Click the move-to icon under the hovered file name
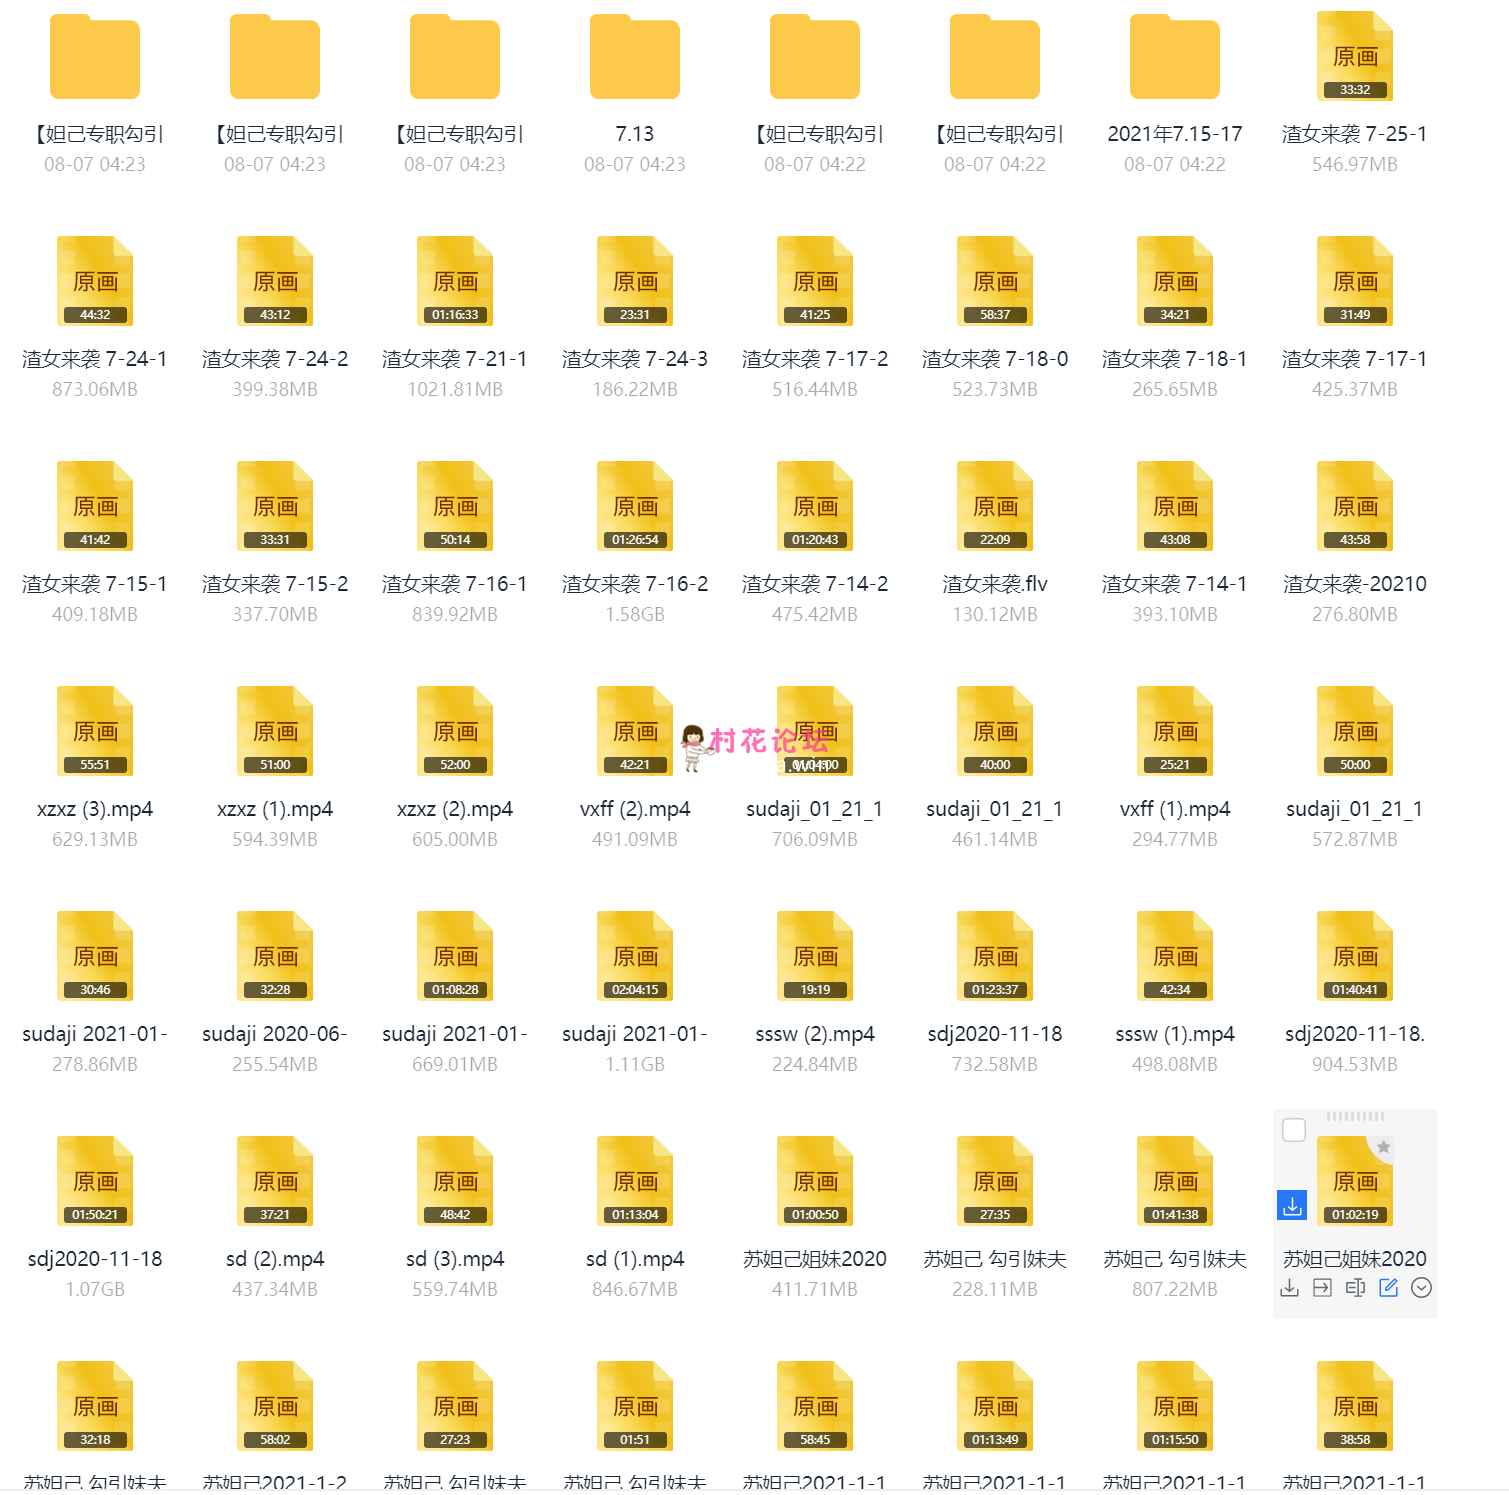 pyautogui.click(x=1322, y=1288)
